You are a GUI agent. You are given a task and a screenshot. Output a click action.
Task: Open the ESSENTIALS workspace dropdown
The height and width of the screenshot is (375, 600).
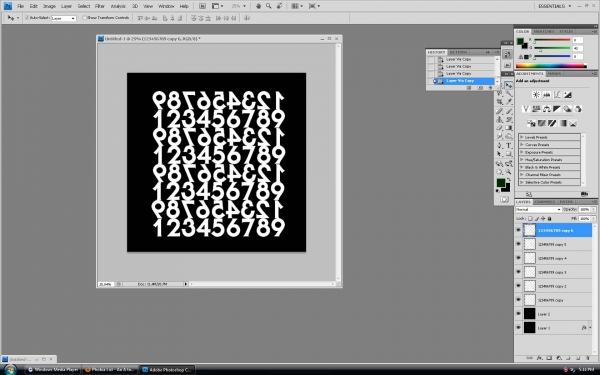point(554,6)
